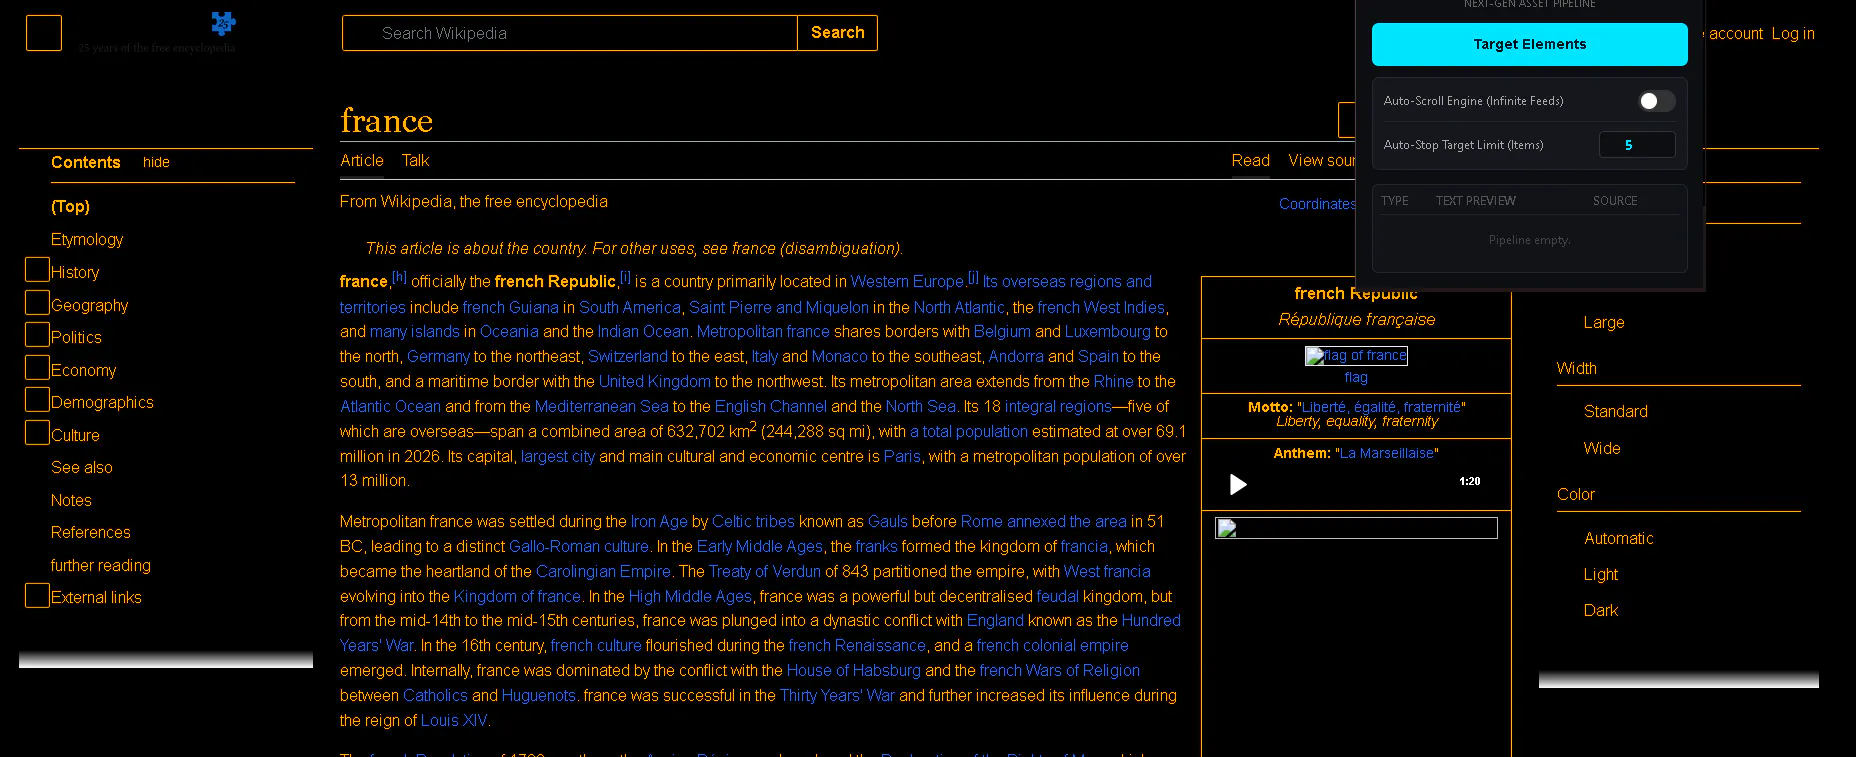
Task: Select the Dark color option
Action: click(x=1601, y=610)
